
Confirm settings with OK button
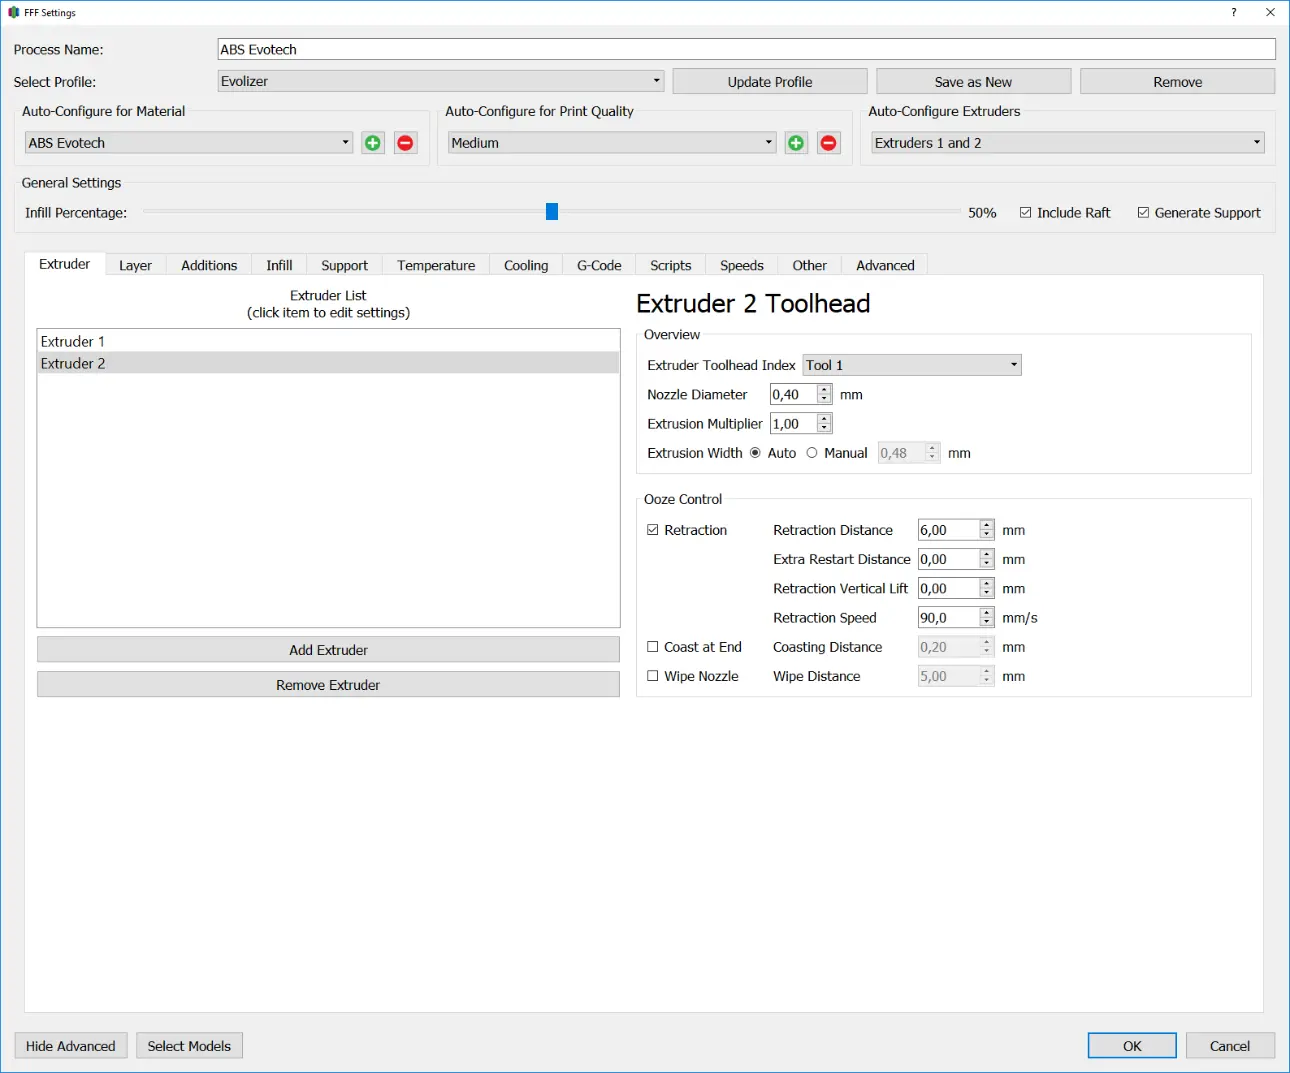pyautogui.click(x=1132, y=1046)
